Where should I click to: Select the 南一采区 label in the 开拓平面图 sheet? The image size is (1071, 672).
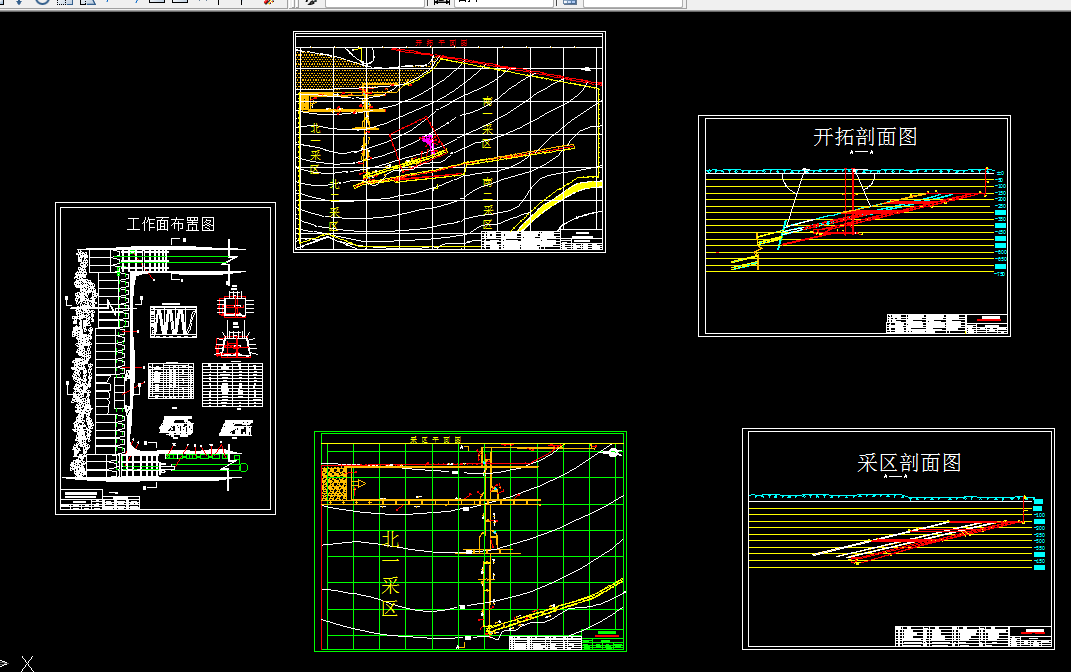[x=487, y=123]
